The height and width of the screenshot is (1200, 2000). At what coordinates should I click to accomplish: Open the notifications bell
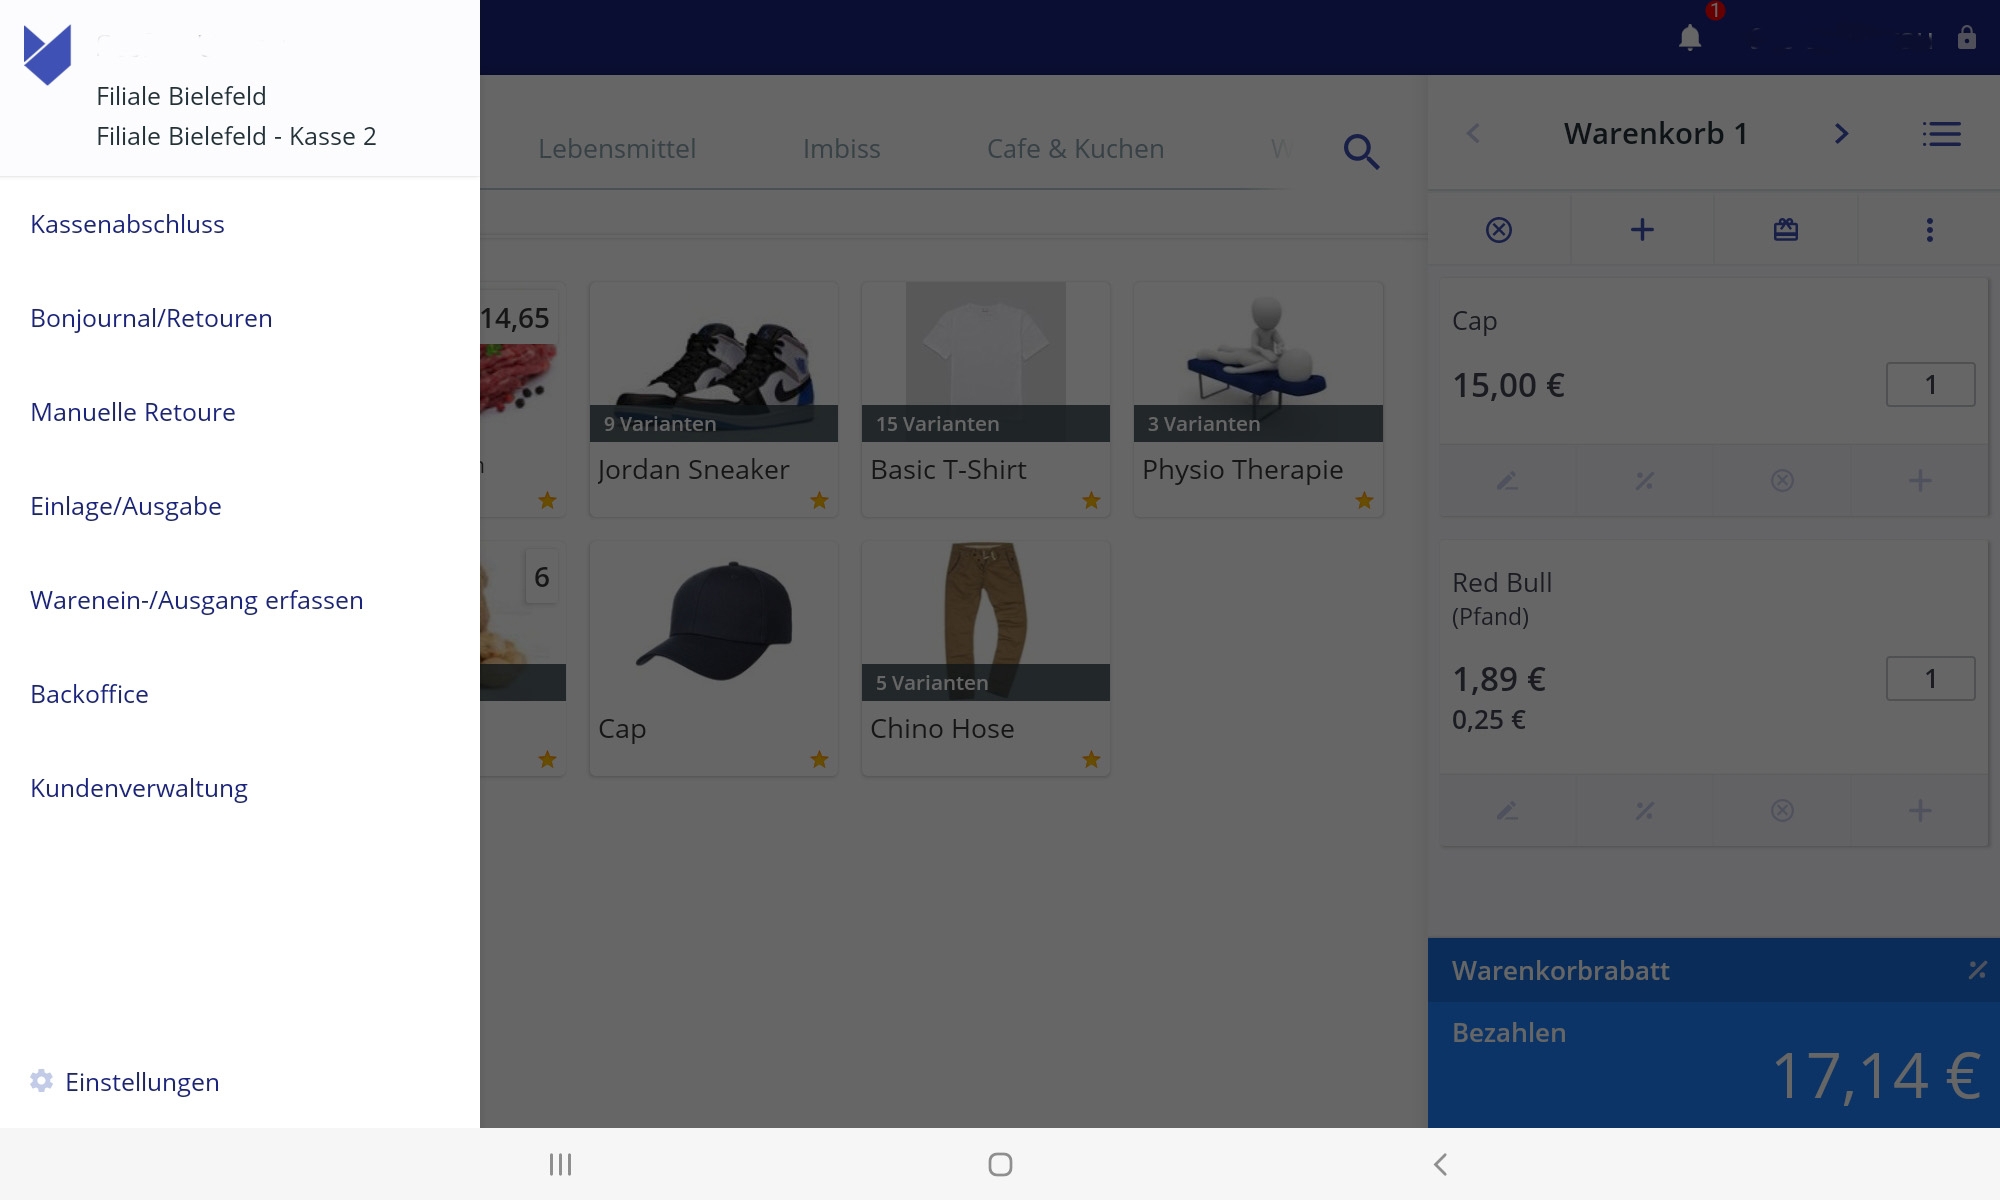pyautogui.click(x=1690, y=38)
